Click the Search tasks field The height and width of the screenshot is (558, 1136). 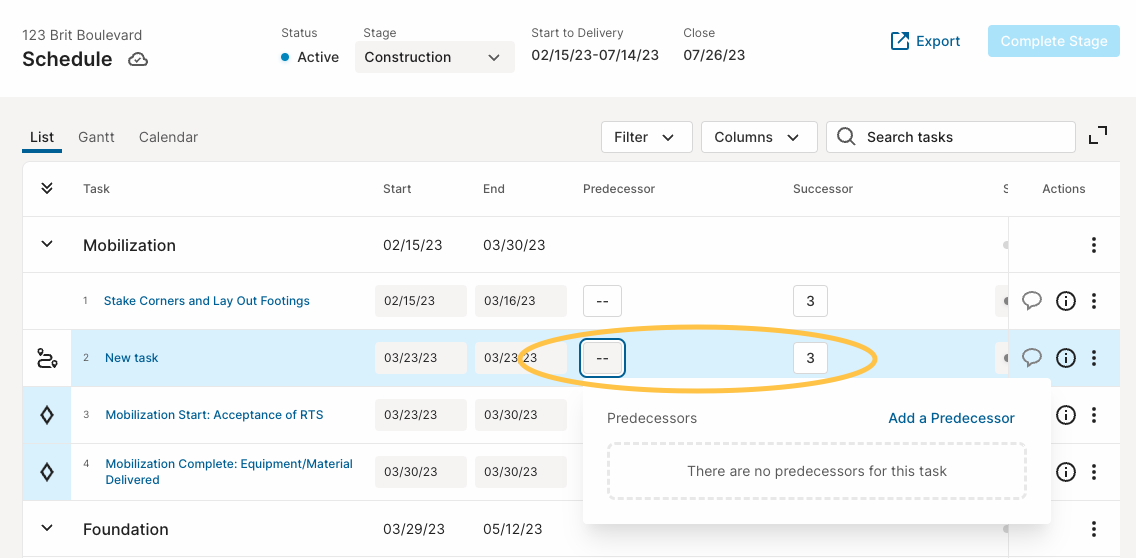(951, 137)
